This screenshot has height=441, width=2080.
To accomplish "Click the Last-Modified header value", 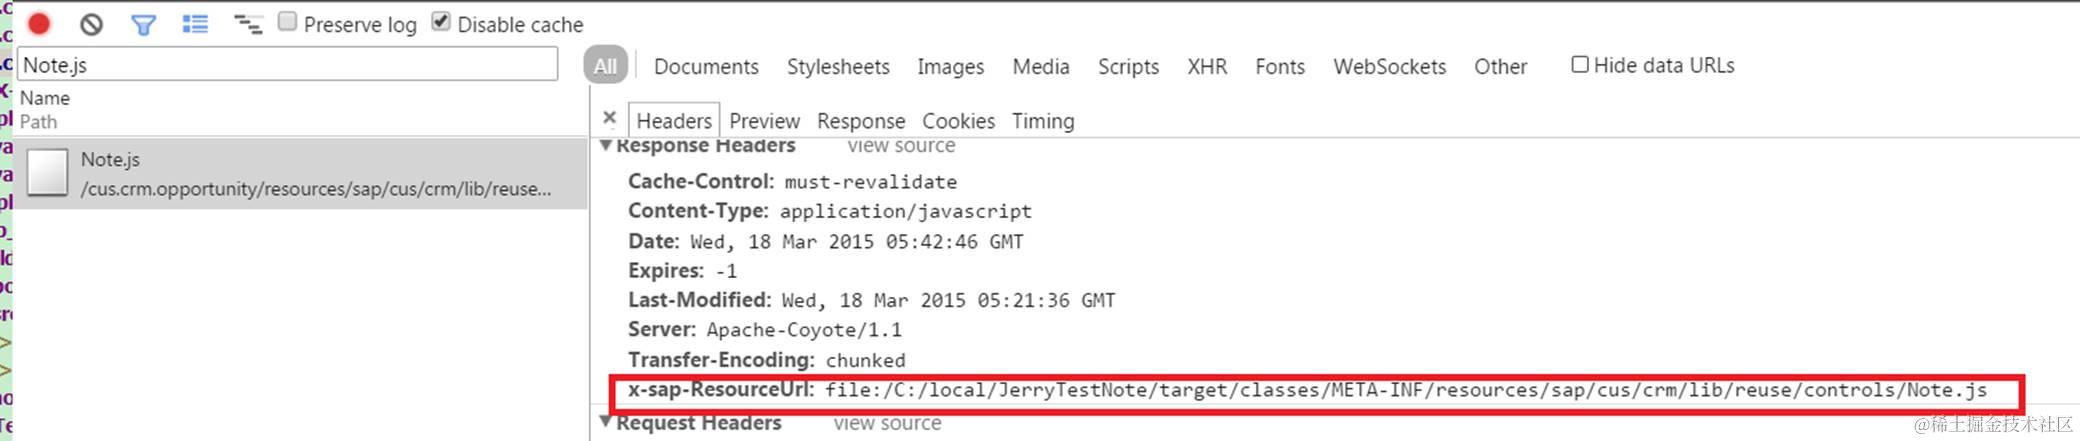I will [948, 301].
